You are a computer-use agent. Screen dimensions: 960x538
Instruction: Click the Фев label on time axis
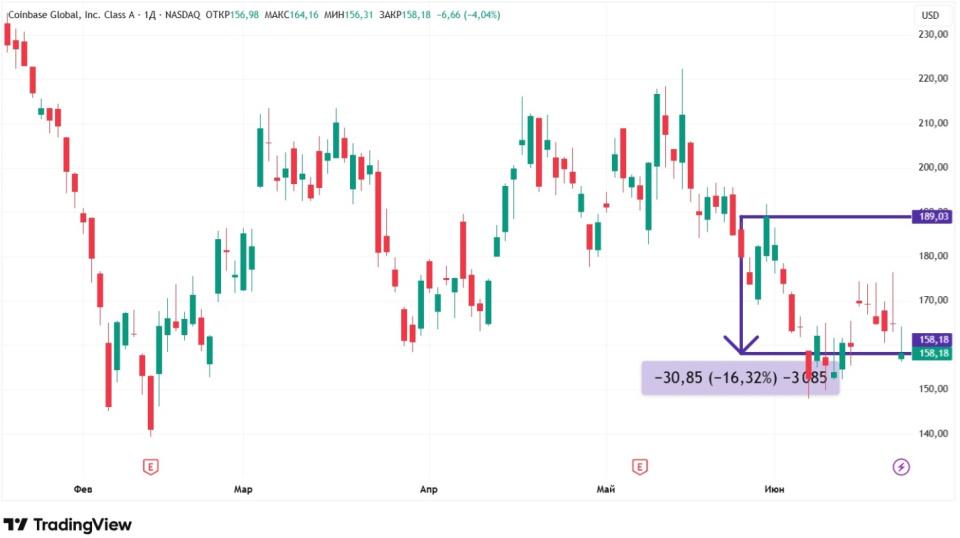[83, 489]
